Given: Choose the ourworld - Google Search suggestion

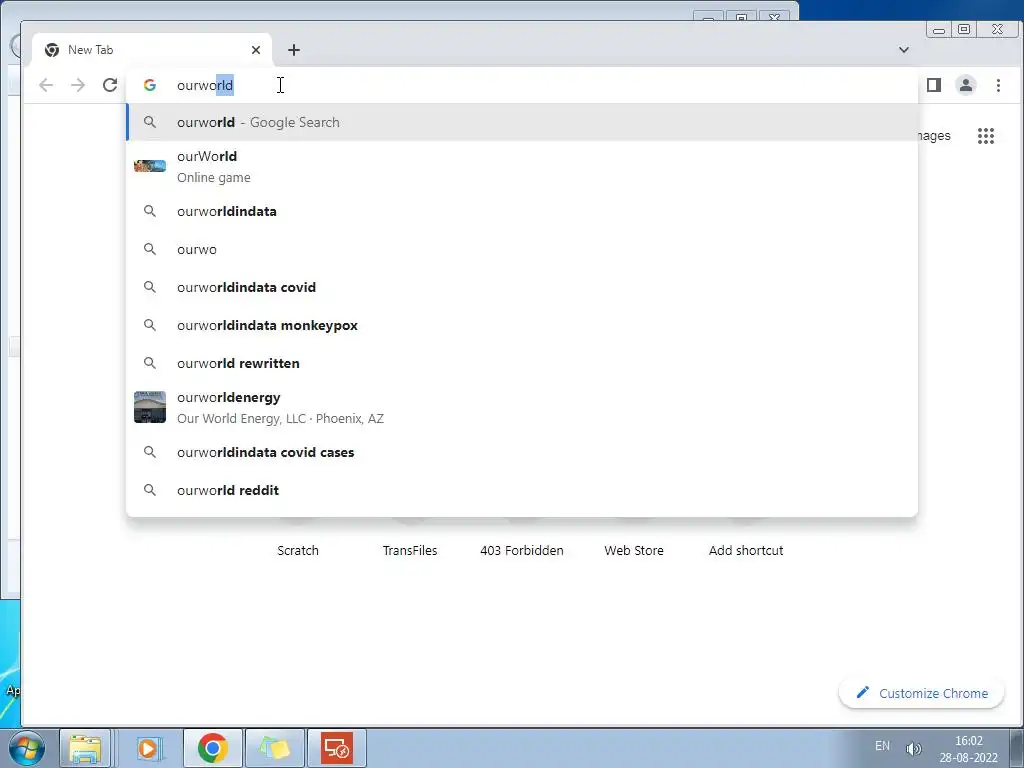Looking at the screenshot, I should [522, 122].
